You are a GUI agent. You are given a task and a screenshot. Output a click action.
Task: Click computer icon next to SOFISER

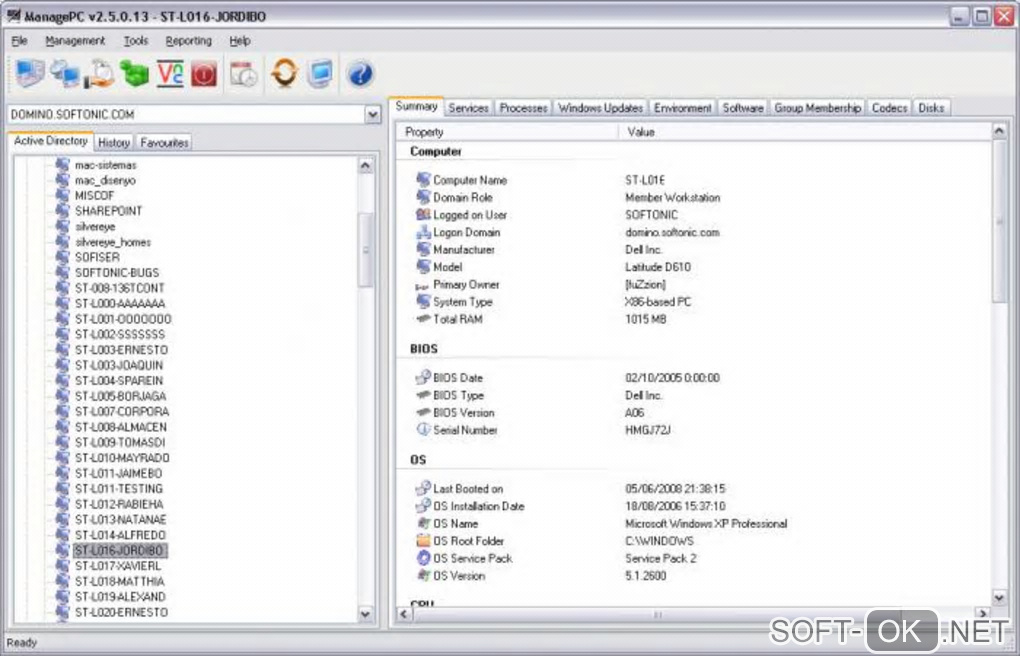point(62,256)
